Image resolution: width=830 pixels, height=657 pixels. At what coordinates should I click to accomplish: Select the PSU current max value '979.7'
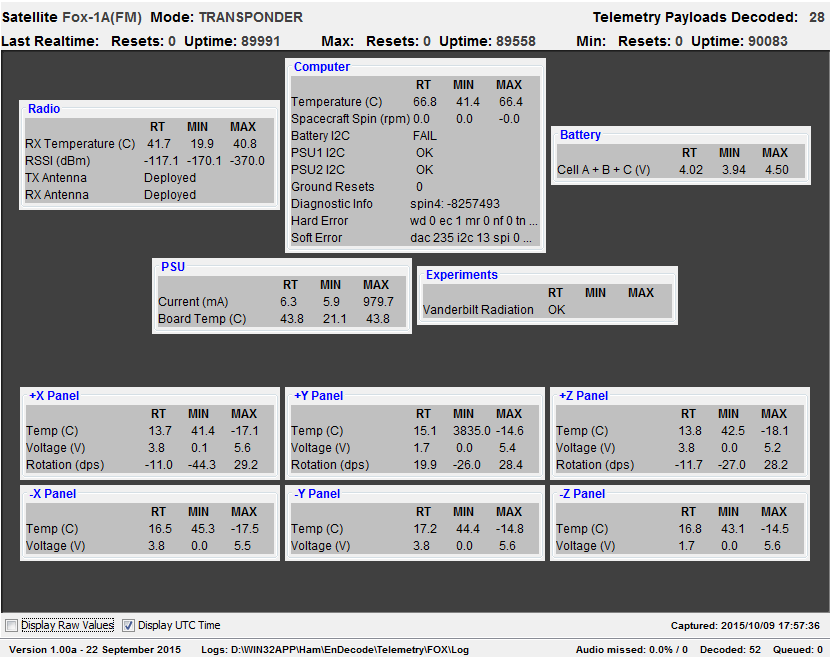(x=378, y=302)
